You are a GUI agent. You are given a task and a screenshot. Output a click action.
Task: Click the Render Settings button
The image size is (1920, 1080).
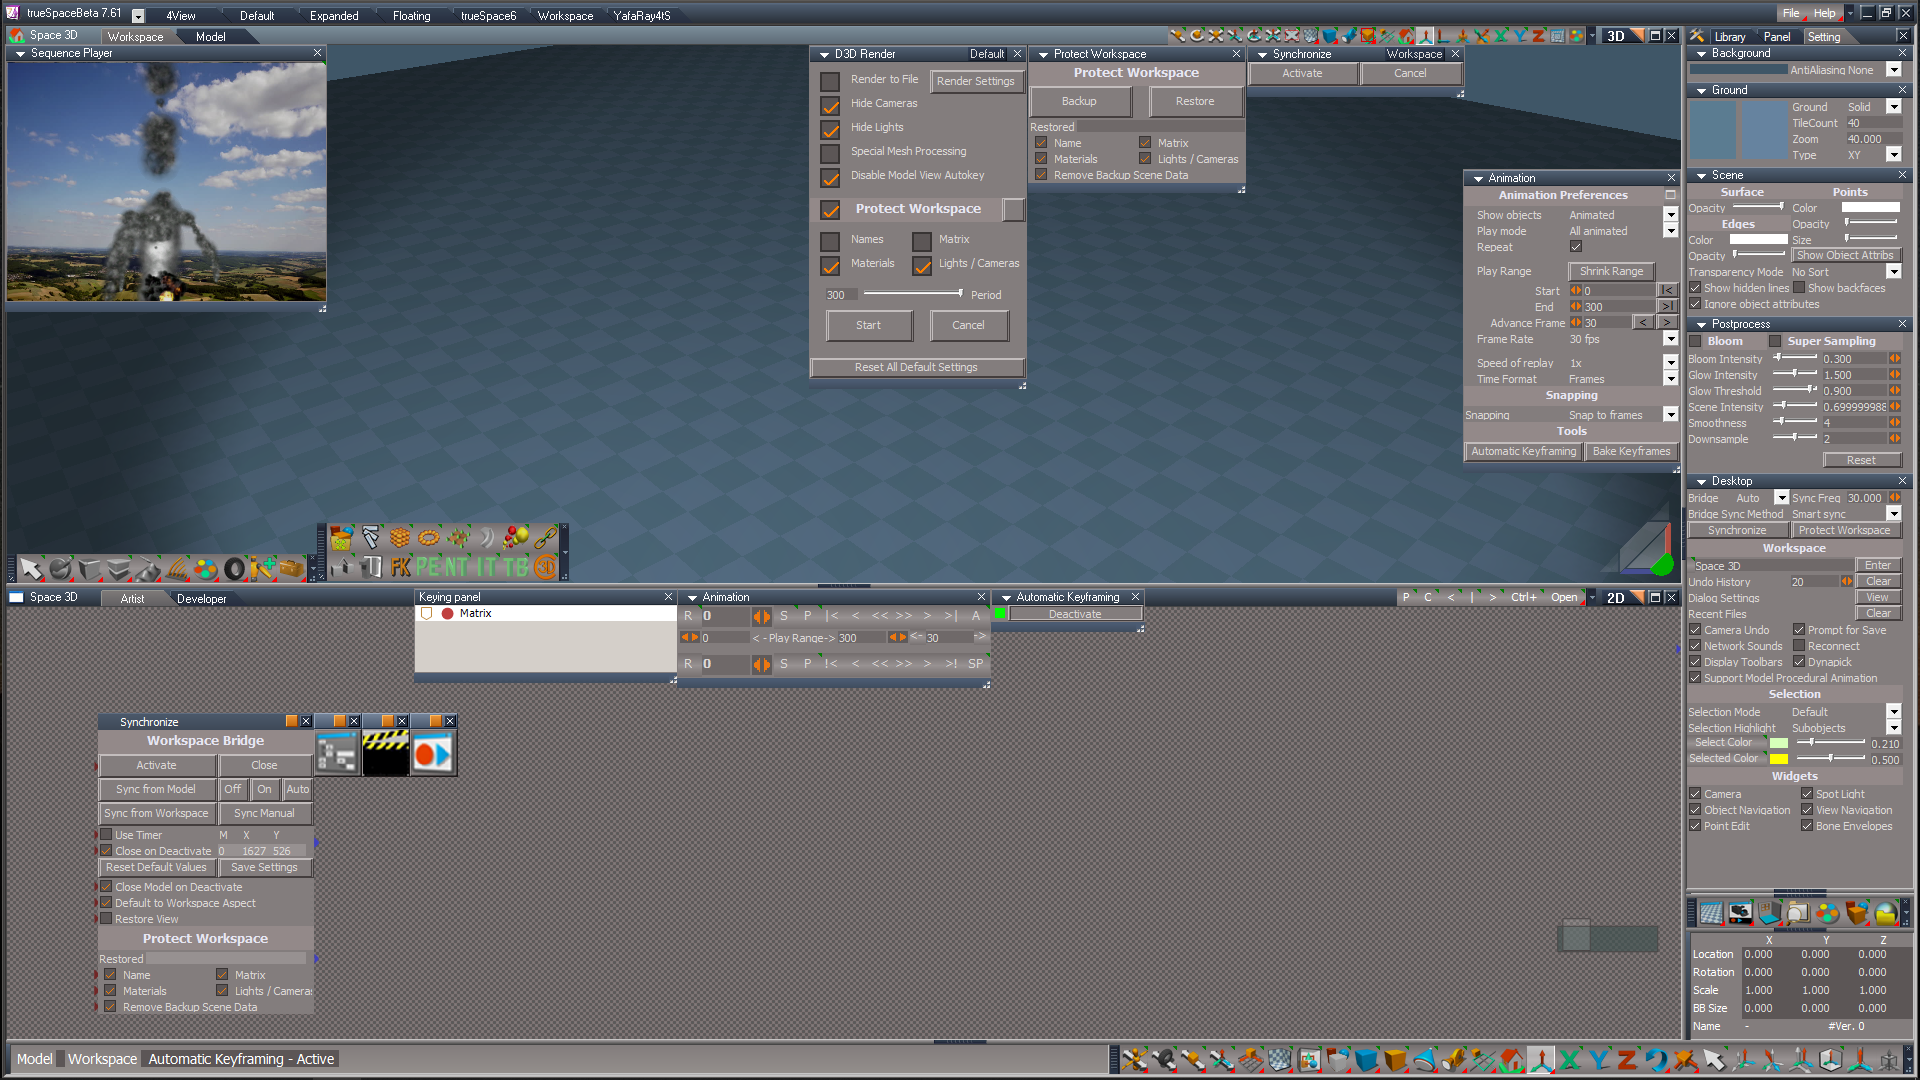coord(976,81)
